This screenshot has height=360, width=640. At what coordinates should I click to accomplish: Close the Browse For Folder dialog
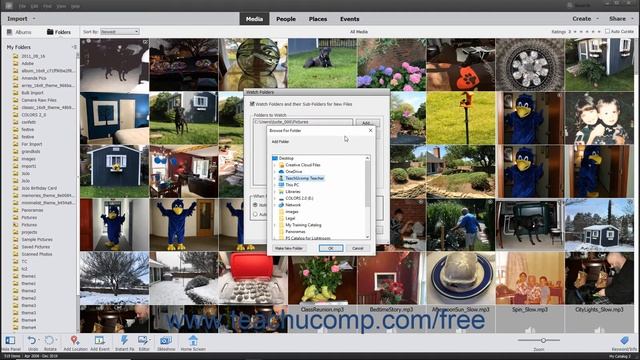tap(370, 131)
